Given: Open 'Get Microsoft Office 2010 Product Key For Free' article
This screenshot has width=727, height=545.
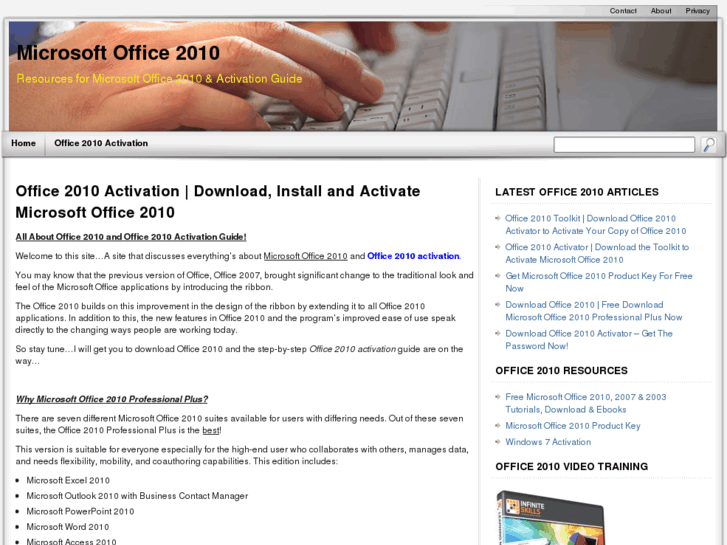Looking at the screenshot, I should tap(599, 282).
